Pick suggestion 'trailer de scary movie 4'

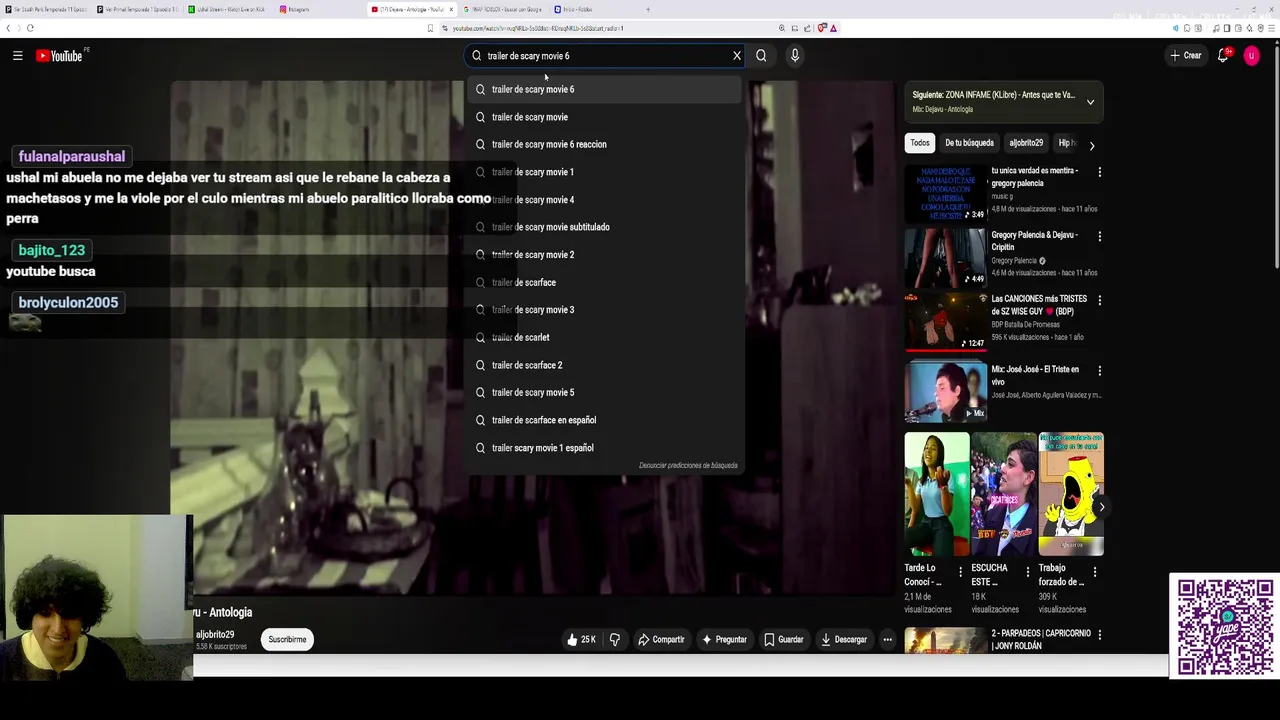pyautogui.click(x=606, y=200)
